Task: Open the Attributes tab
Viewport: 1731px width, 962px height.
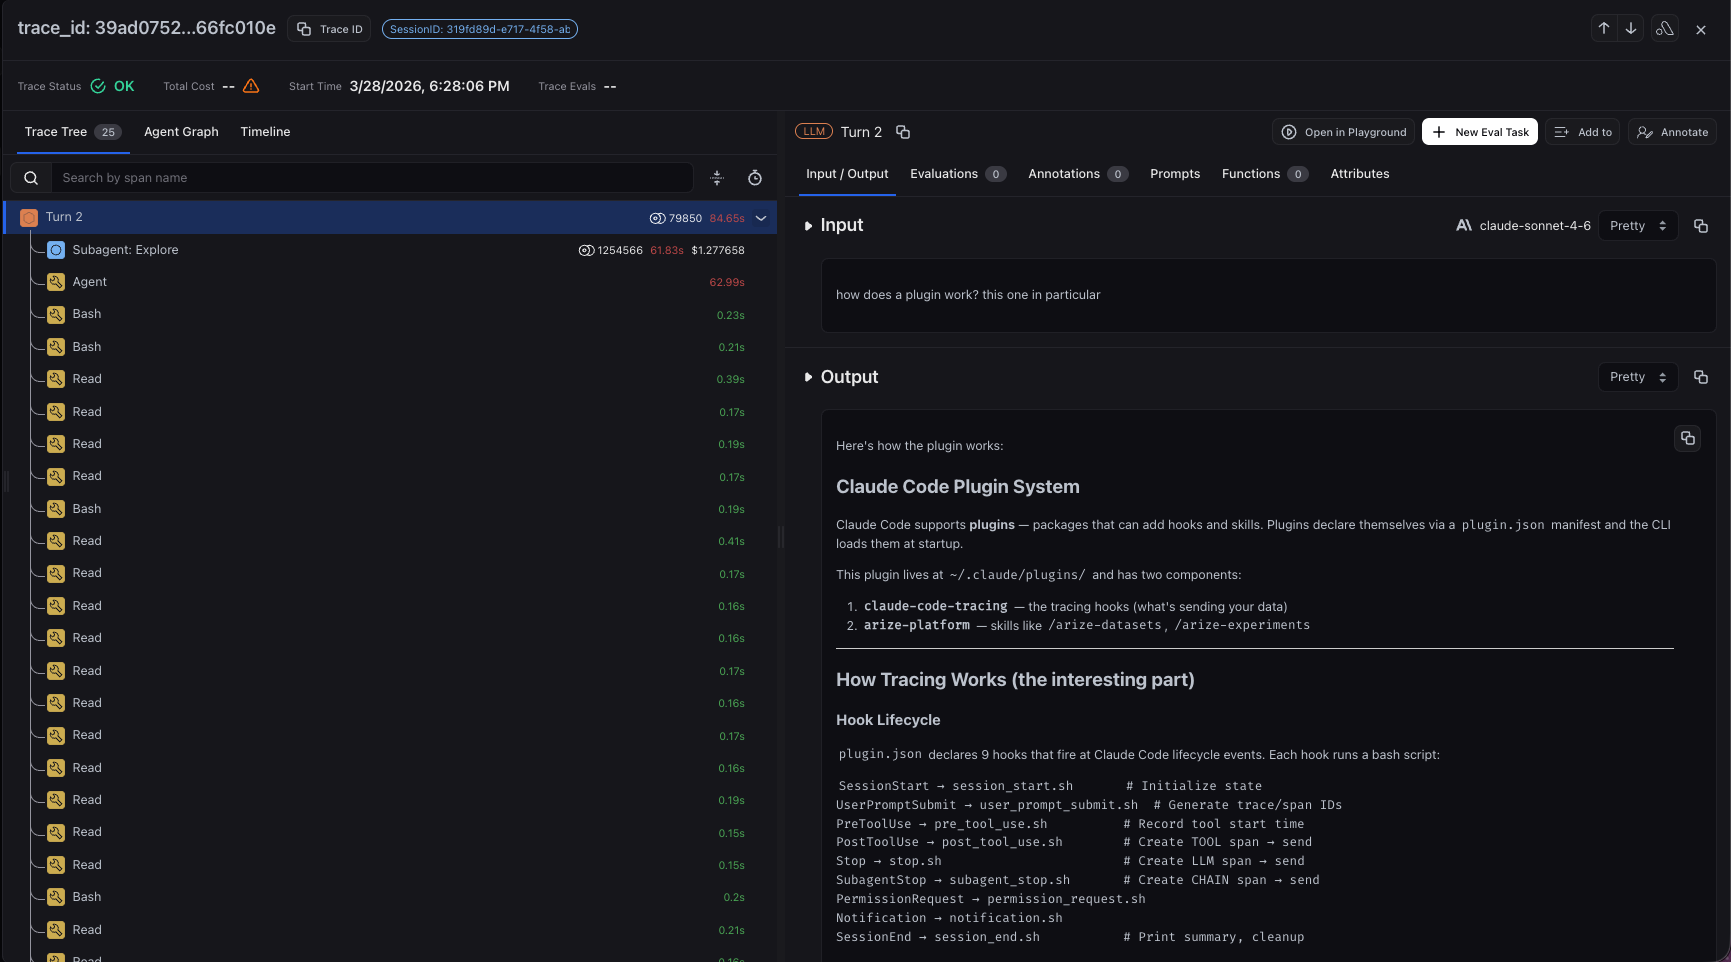Action: [1360, 174]
